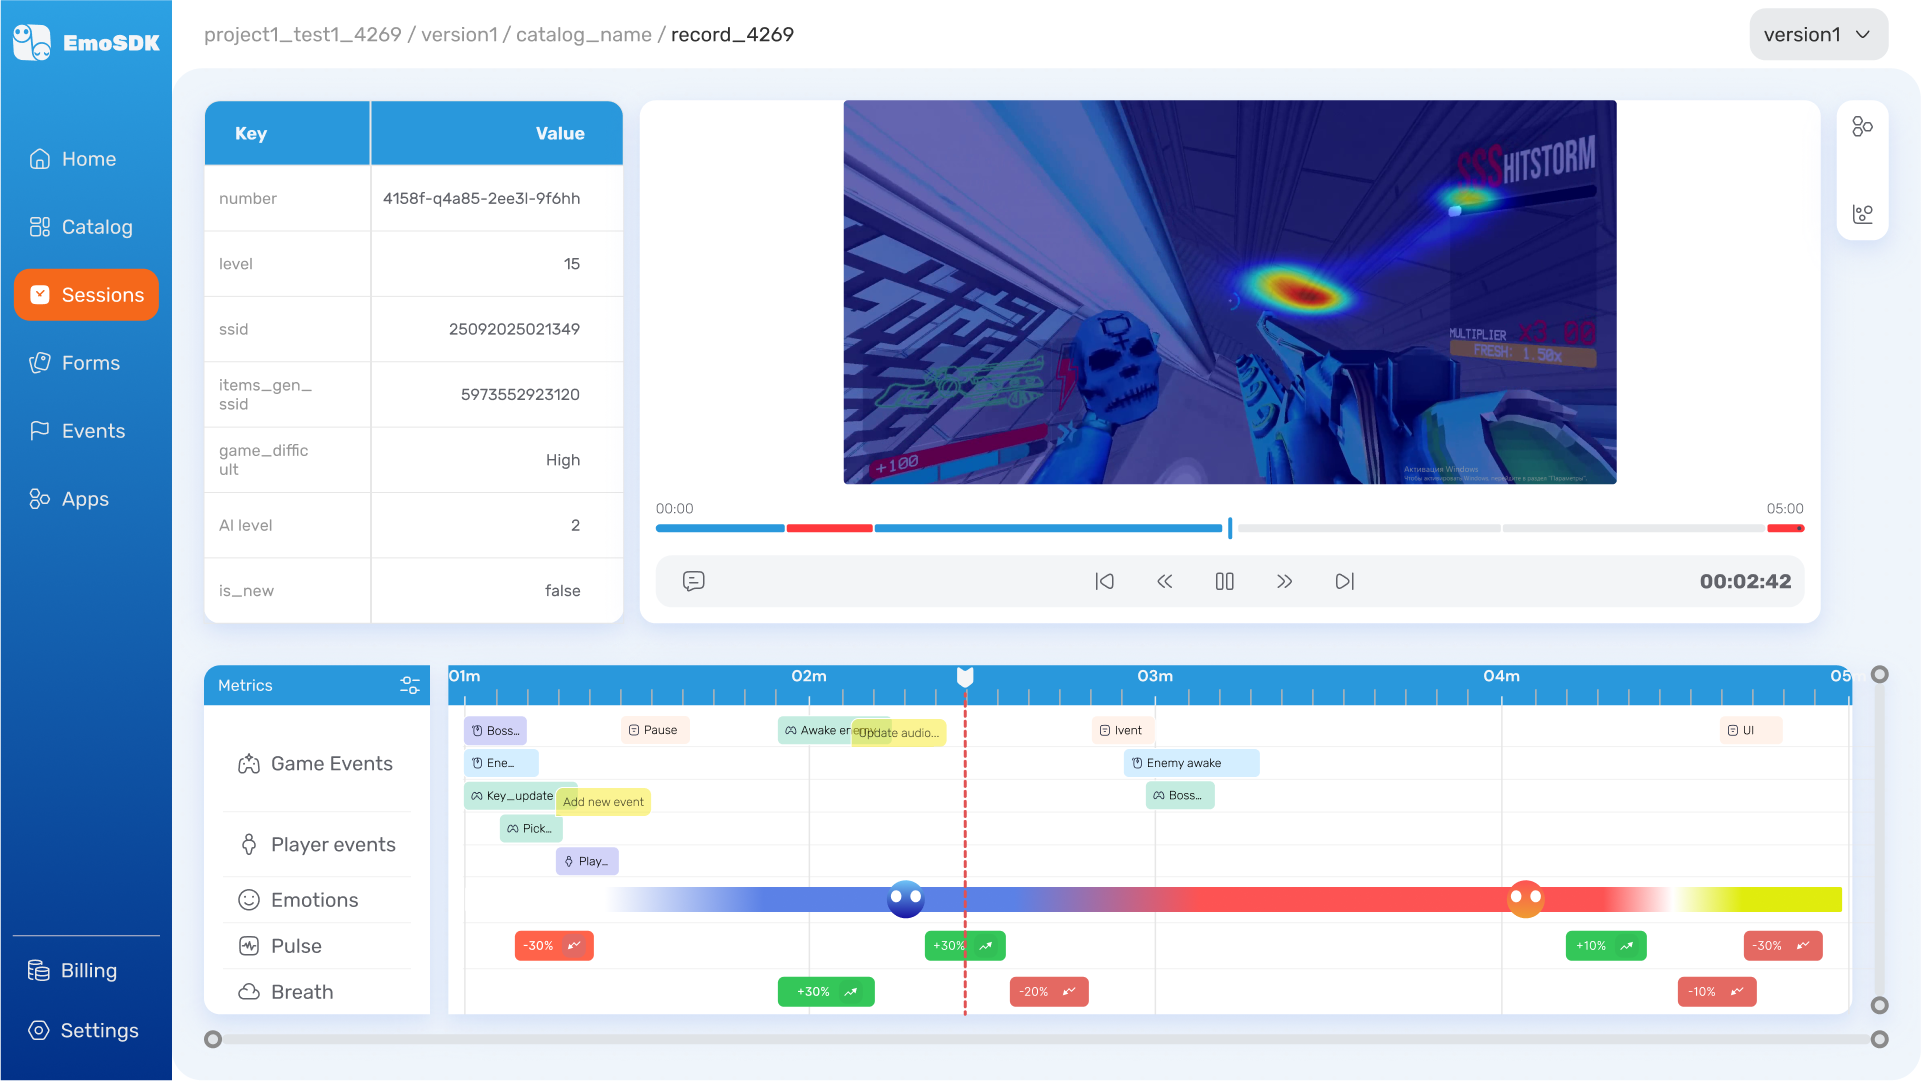Select the Enemy awake event on the timeline
Screen dimensions: 1921x1081
[x=1190, y=763]
